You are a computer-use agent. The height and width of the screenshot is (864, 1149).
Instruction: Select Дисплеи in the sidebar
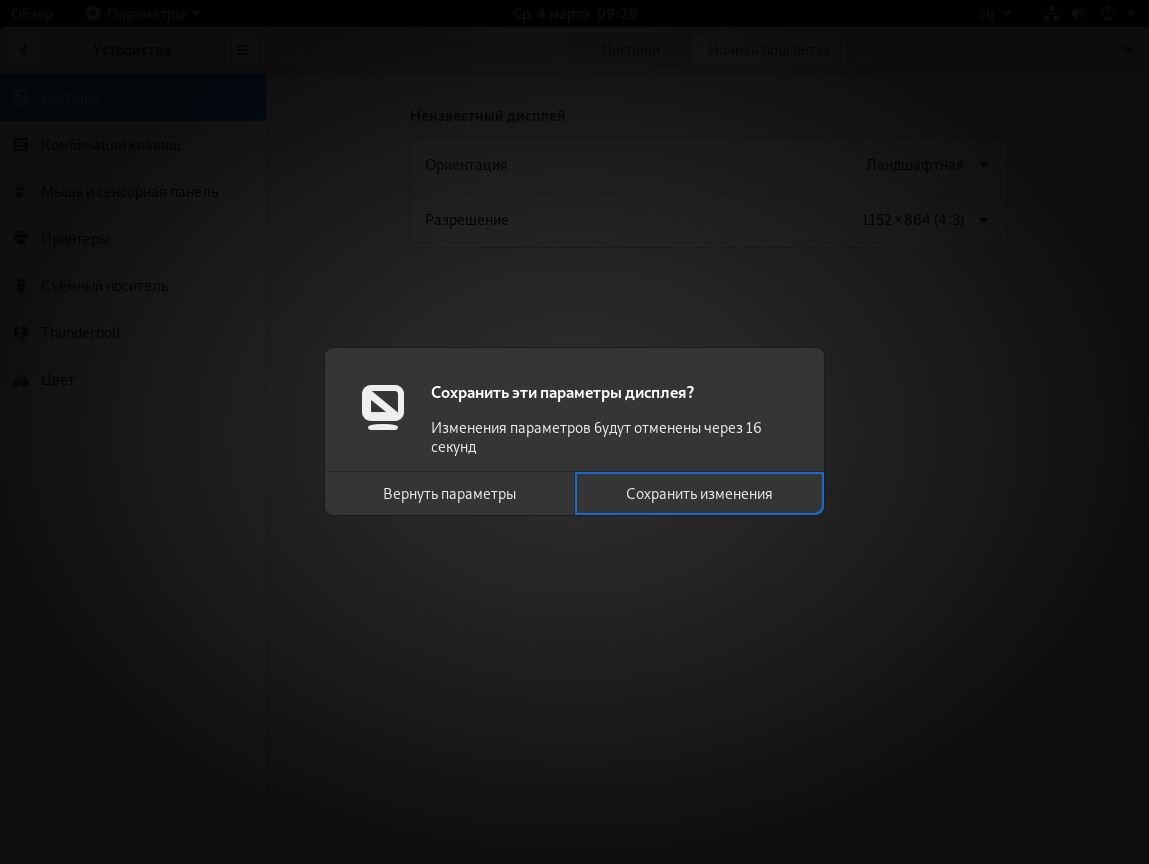pyautogui.click(x=70, y=97)
